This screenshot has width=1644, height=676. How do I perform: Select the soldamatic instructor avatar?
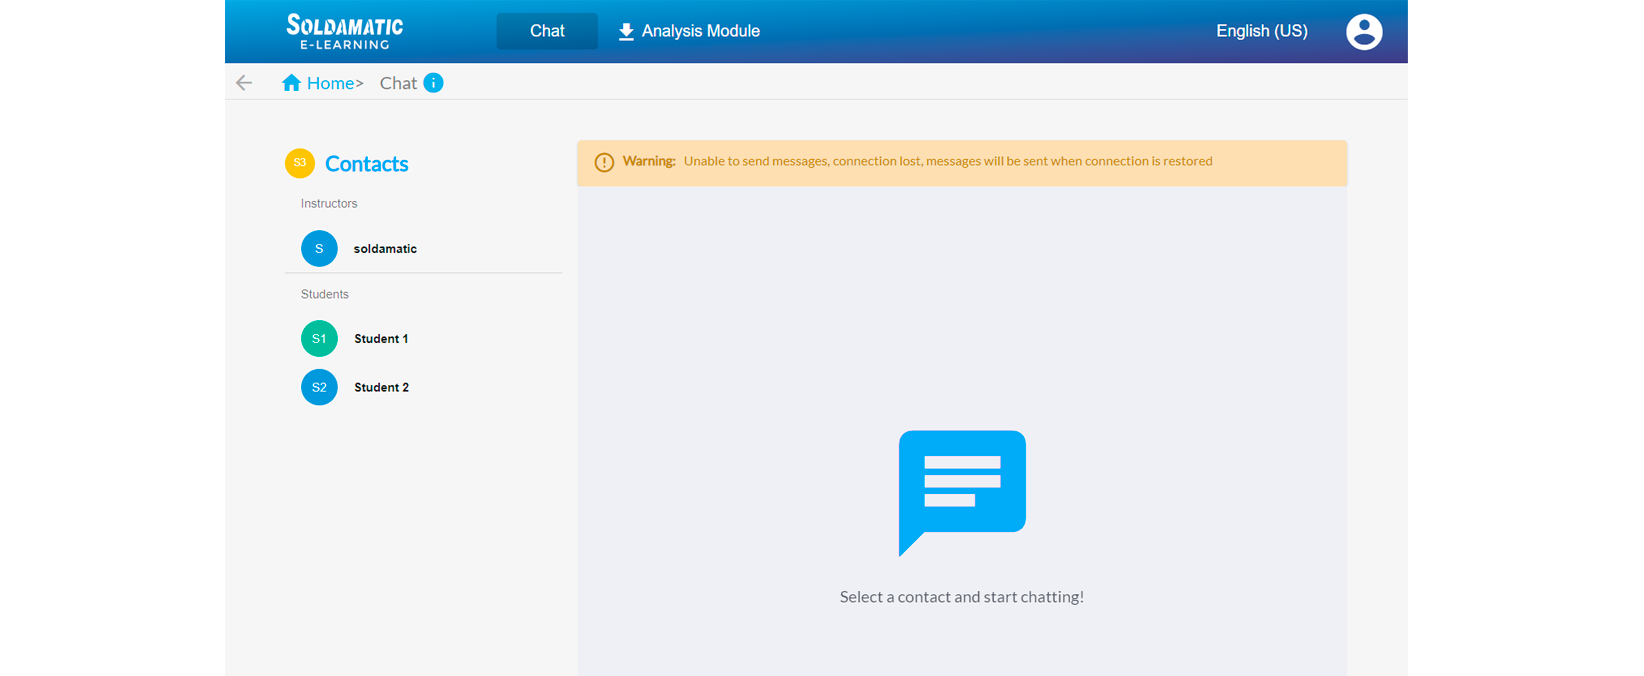pos(319,249)
